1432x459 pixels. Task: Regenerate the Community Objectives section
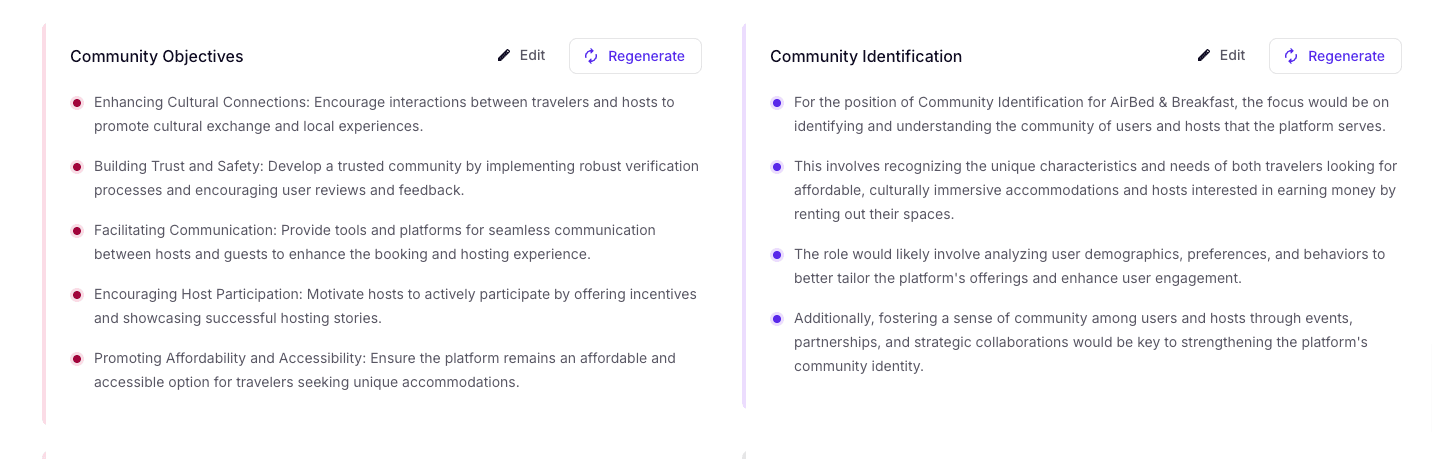635,56
